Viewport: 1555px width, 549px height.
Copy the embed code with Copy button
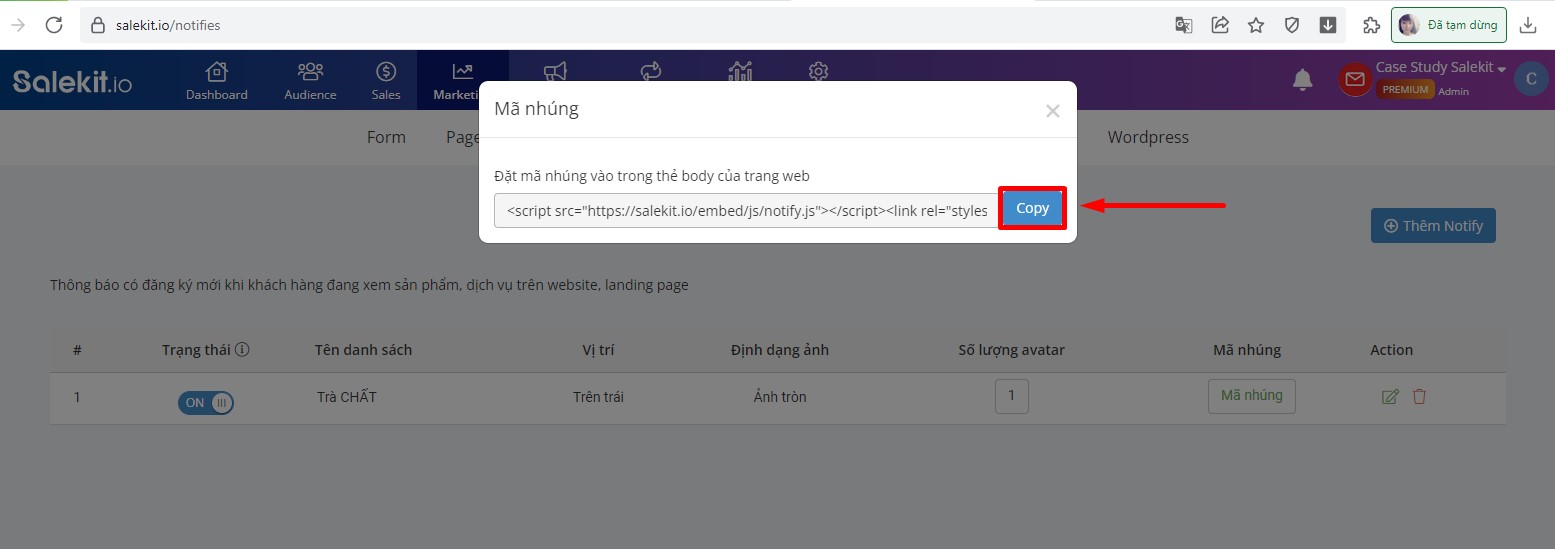click(1032, 208)
